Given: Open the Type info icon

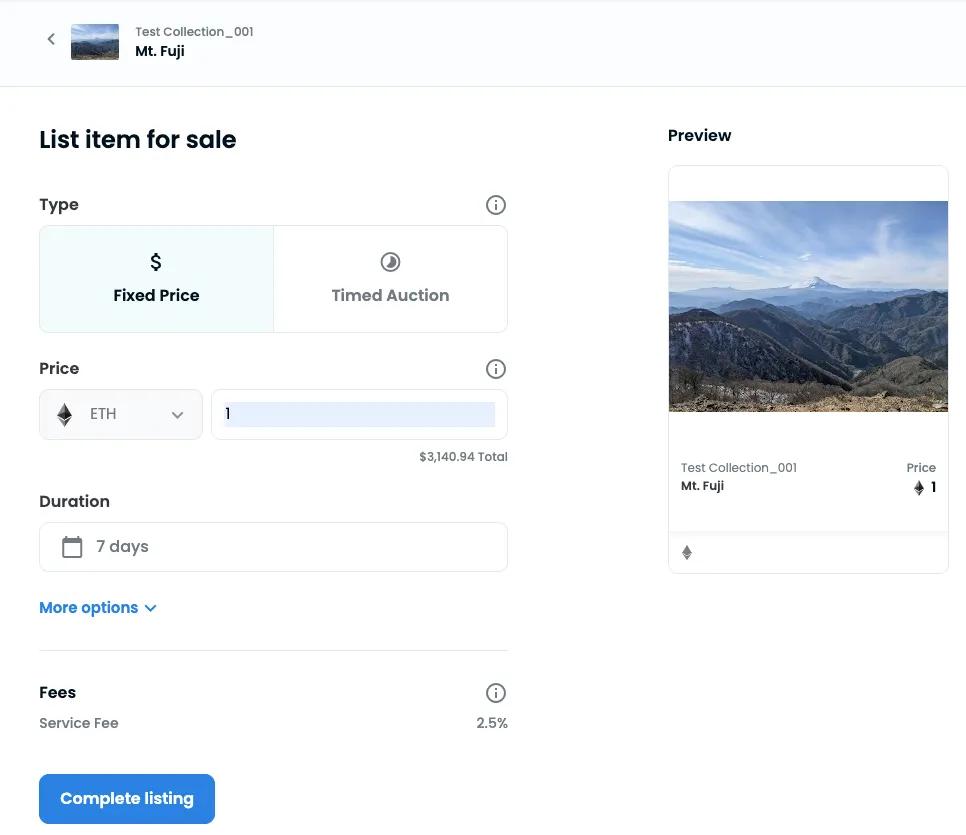Looking at the screenshot, I should tap(495, 205).
